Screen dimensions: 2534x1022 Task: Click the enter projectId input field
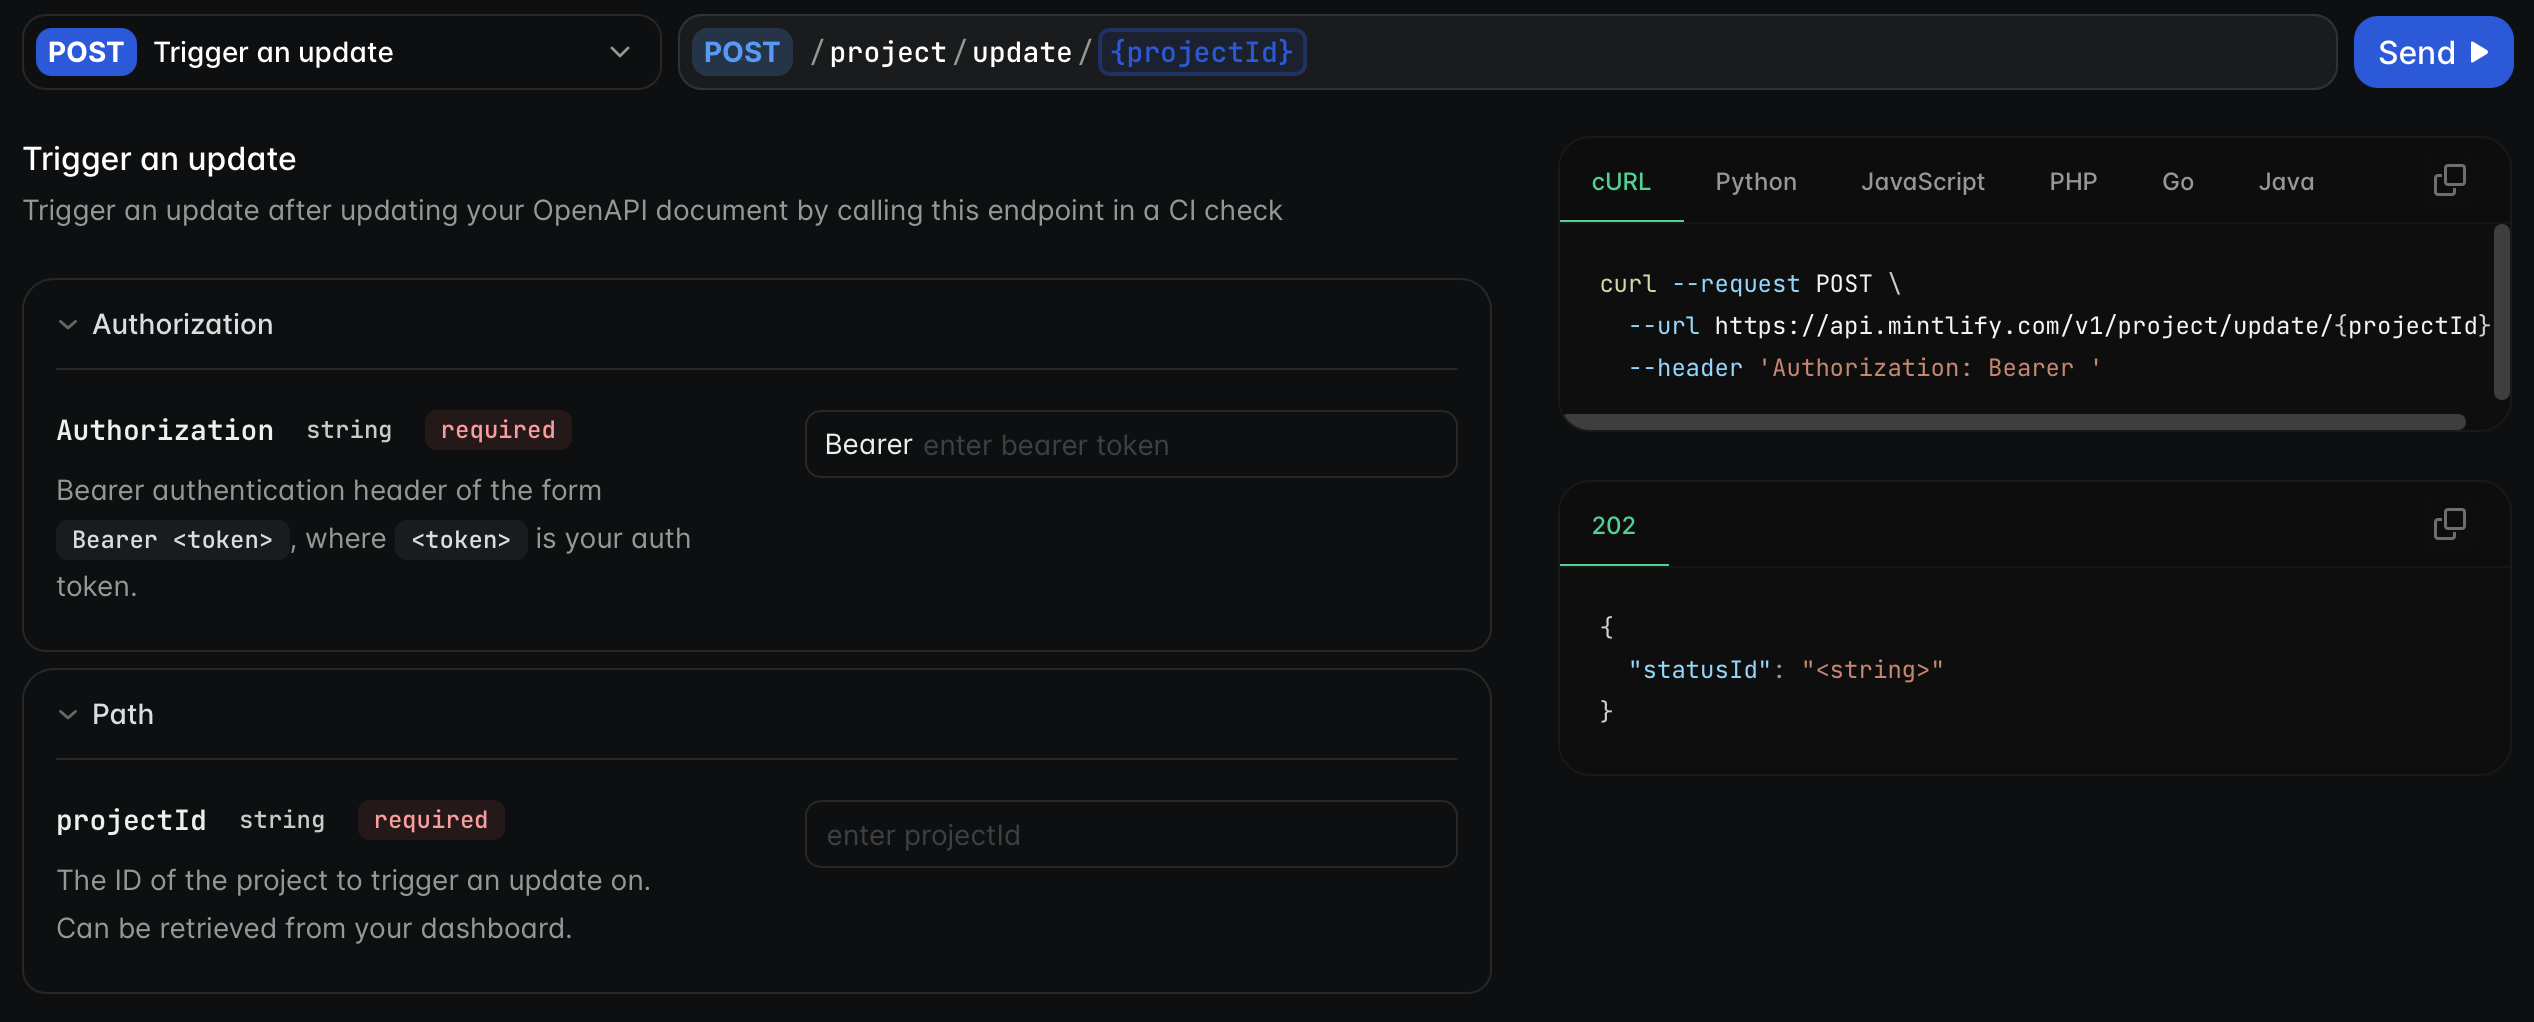click(x=1130, y=834)
